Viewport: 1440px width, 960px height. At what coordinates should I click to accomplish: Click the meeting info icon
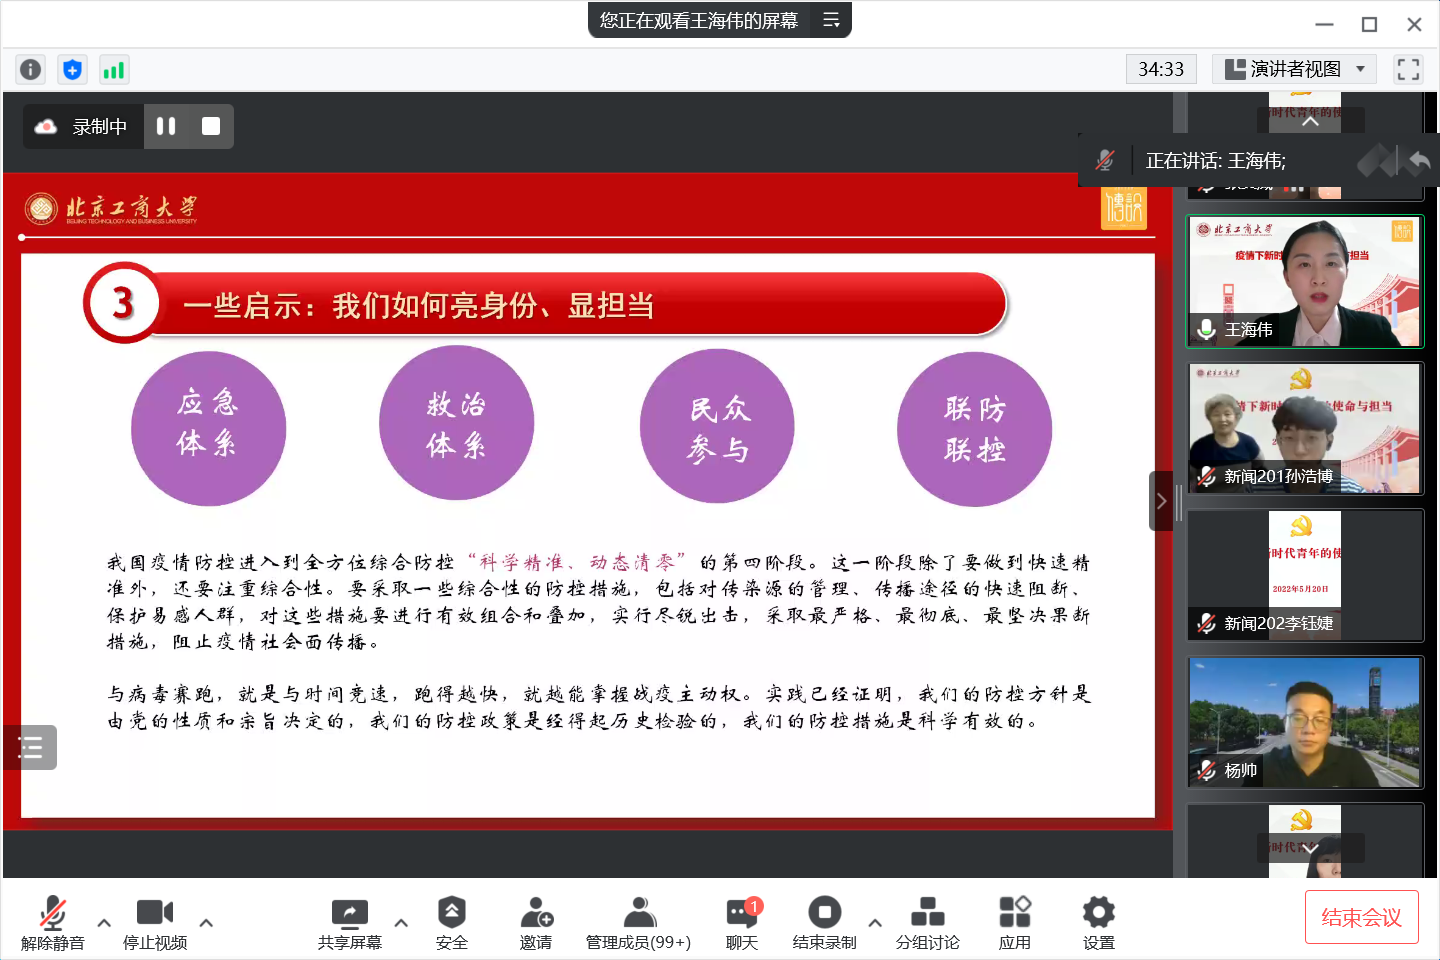[31, 69]
